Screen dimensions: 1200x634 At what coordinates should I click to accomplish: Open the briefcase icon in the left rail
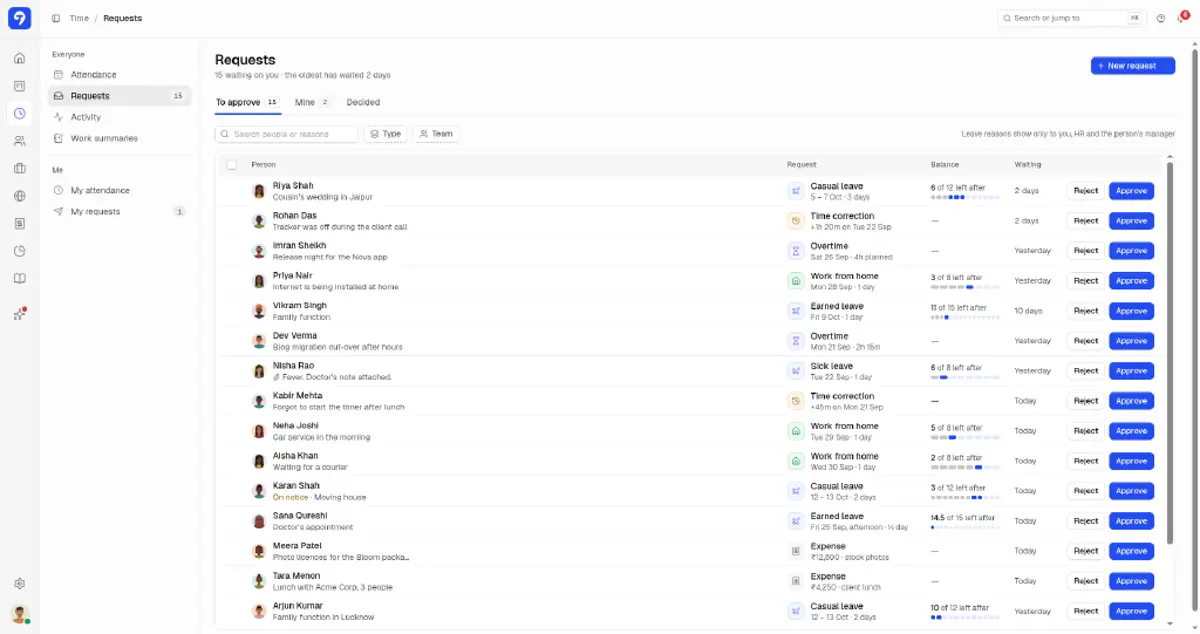pos(19,168)
